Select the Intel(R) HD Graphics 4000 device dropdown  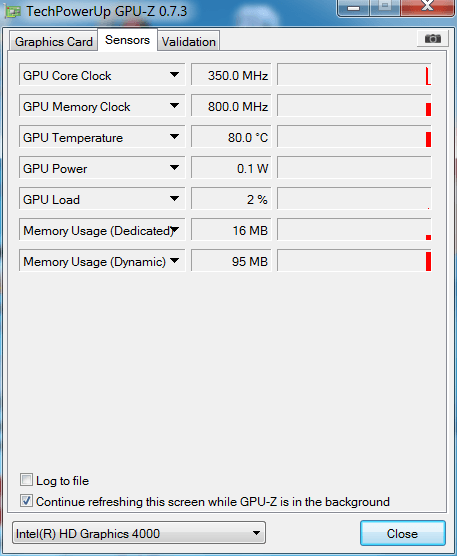coord(139,533)
